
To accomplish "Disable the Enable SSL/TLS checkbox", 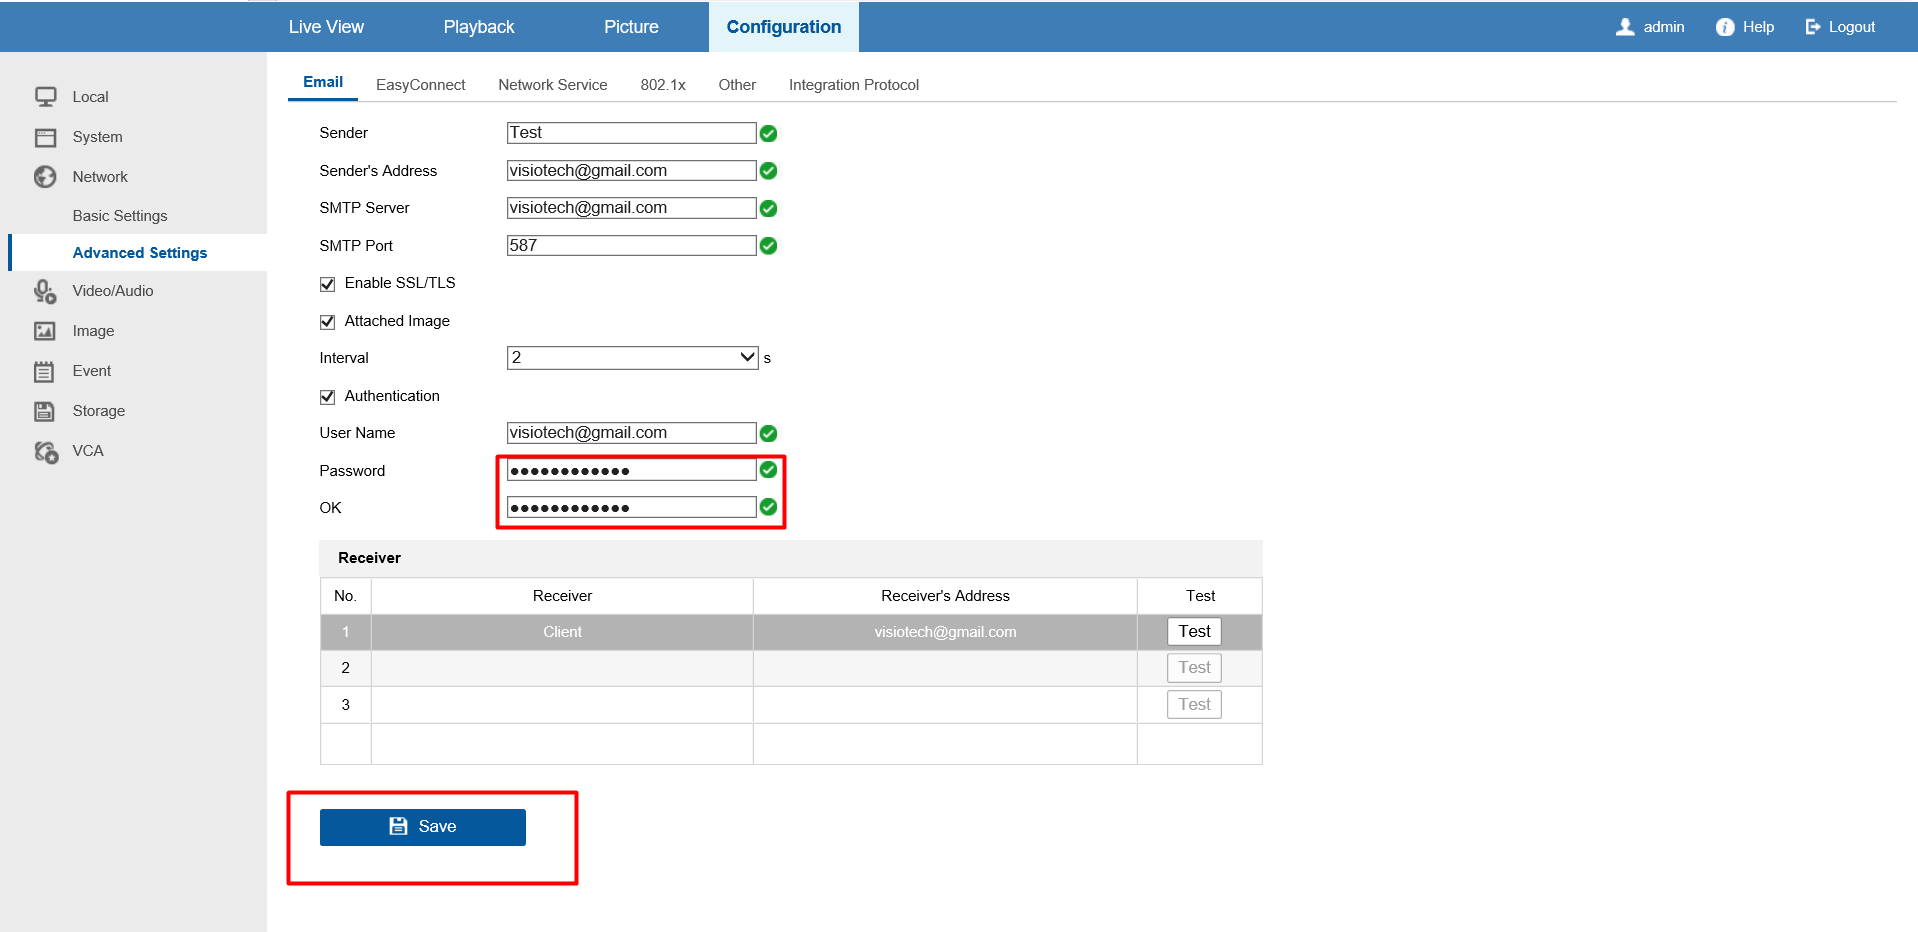I will [327, 284].
